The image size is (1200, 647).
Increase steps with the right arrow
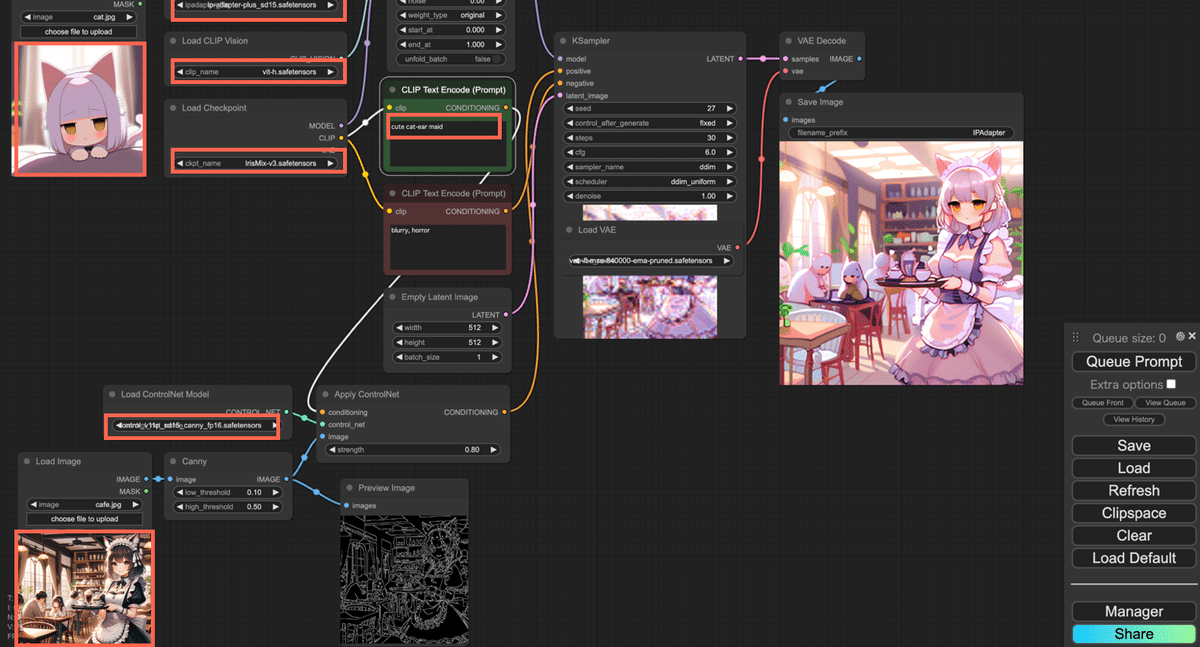click(x=729, y=137)
